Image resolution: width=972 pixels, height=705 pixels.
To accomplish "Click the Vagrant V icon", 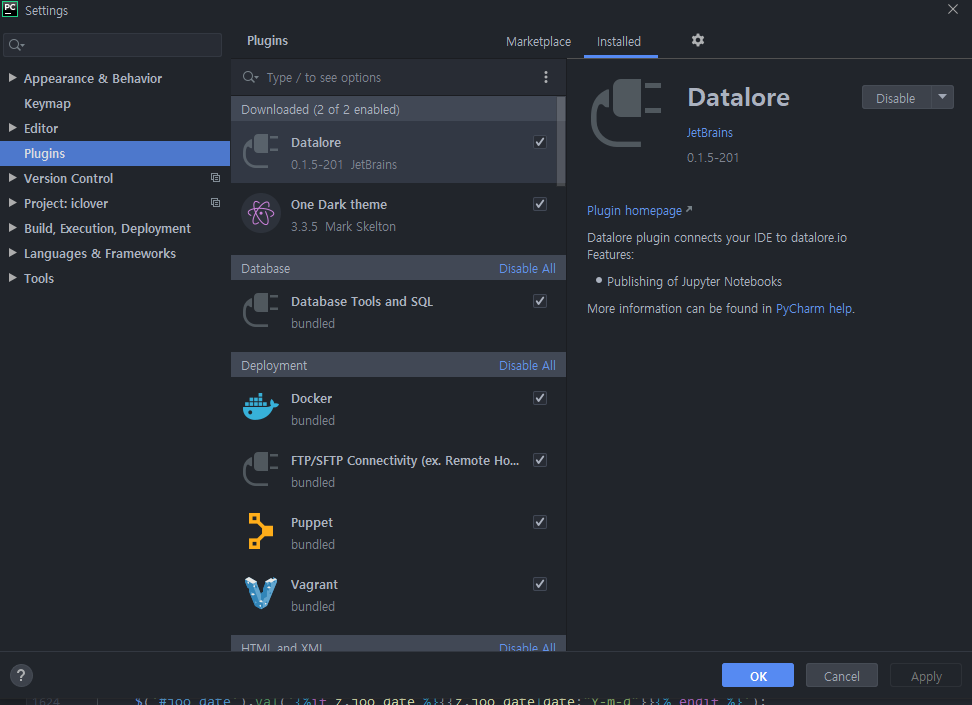I will 260,593.
